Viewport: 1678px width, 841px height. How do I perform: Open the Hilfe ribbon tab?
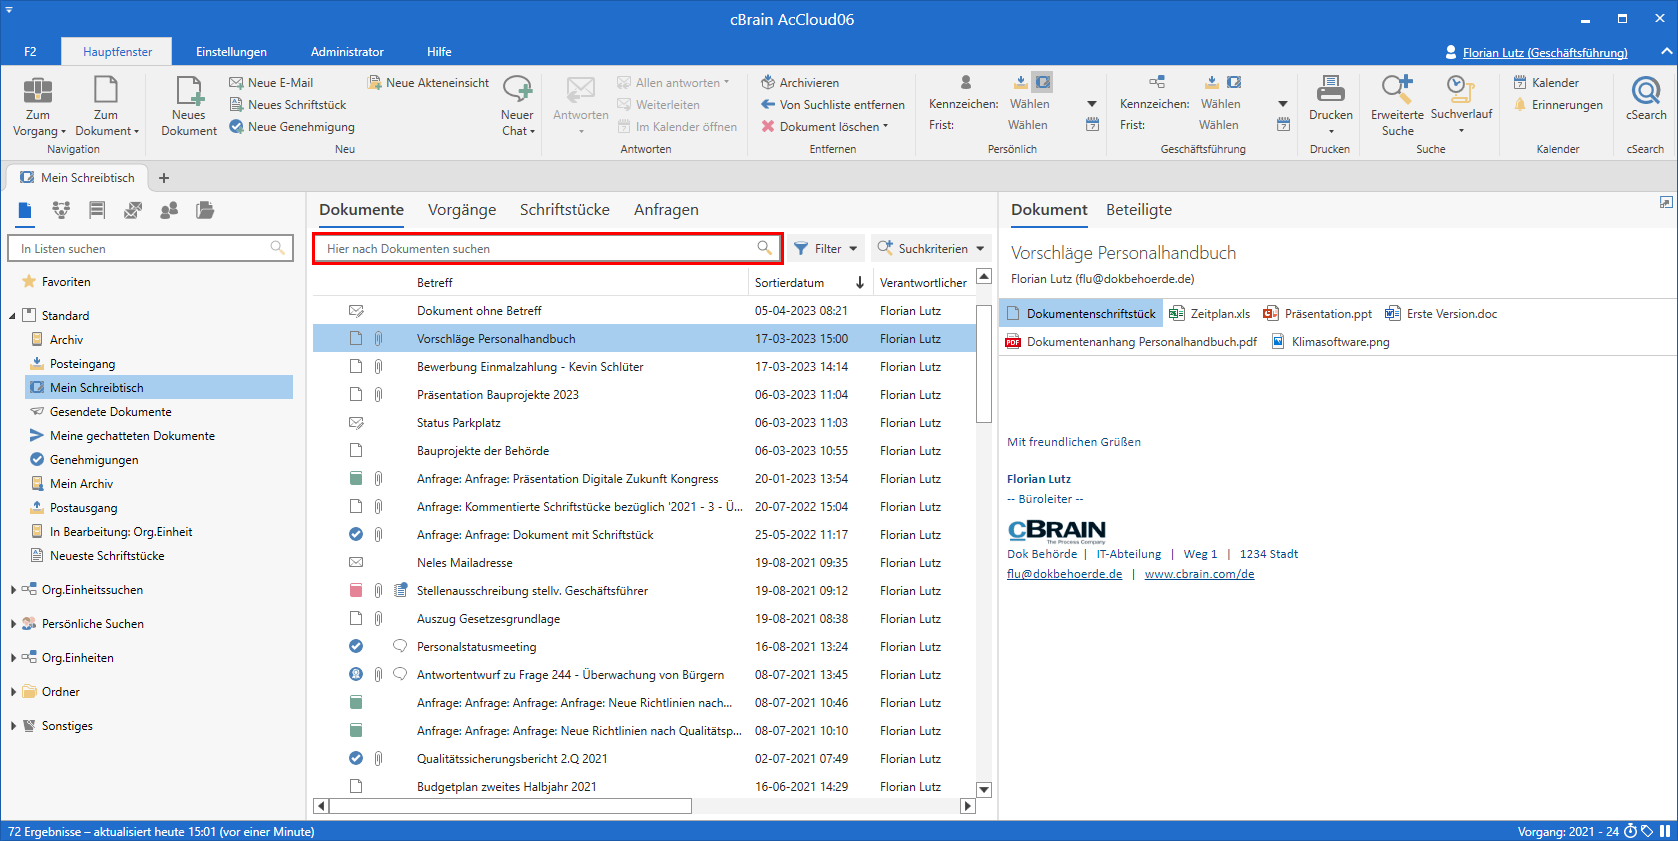point(439,52)
